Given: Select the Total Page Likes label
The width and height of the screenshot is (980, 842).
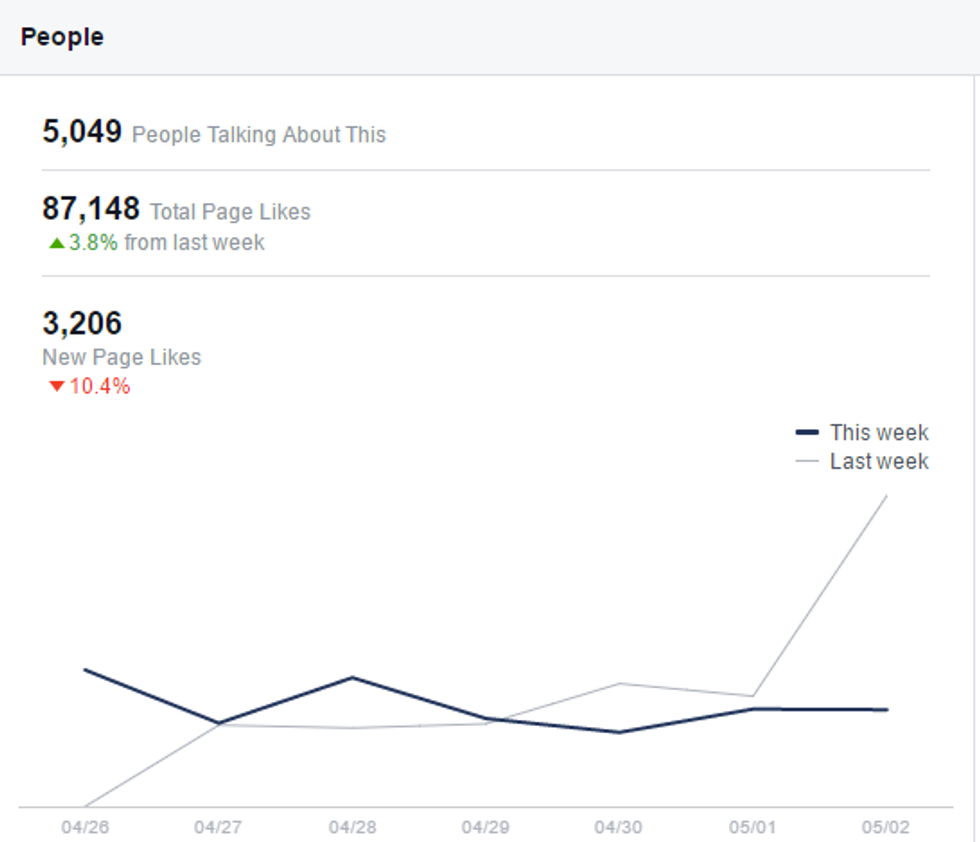Looking at the screenshot, I should pos(230,212).
